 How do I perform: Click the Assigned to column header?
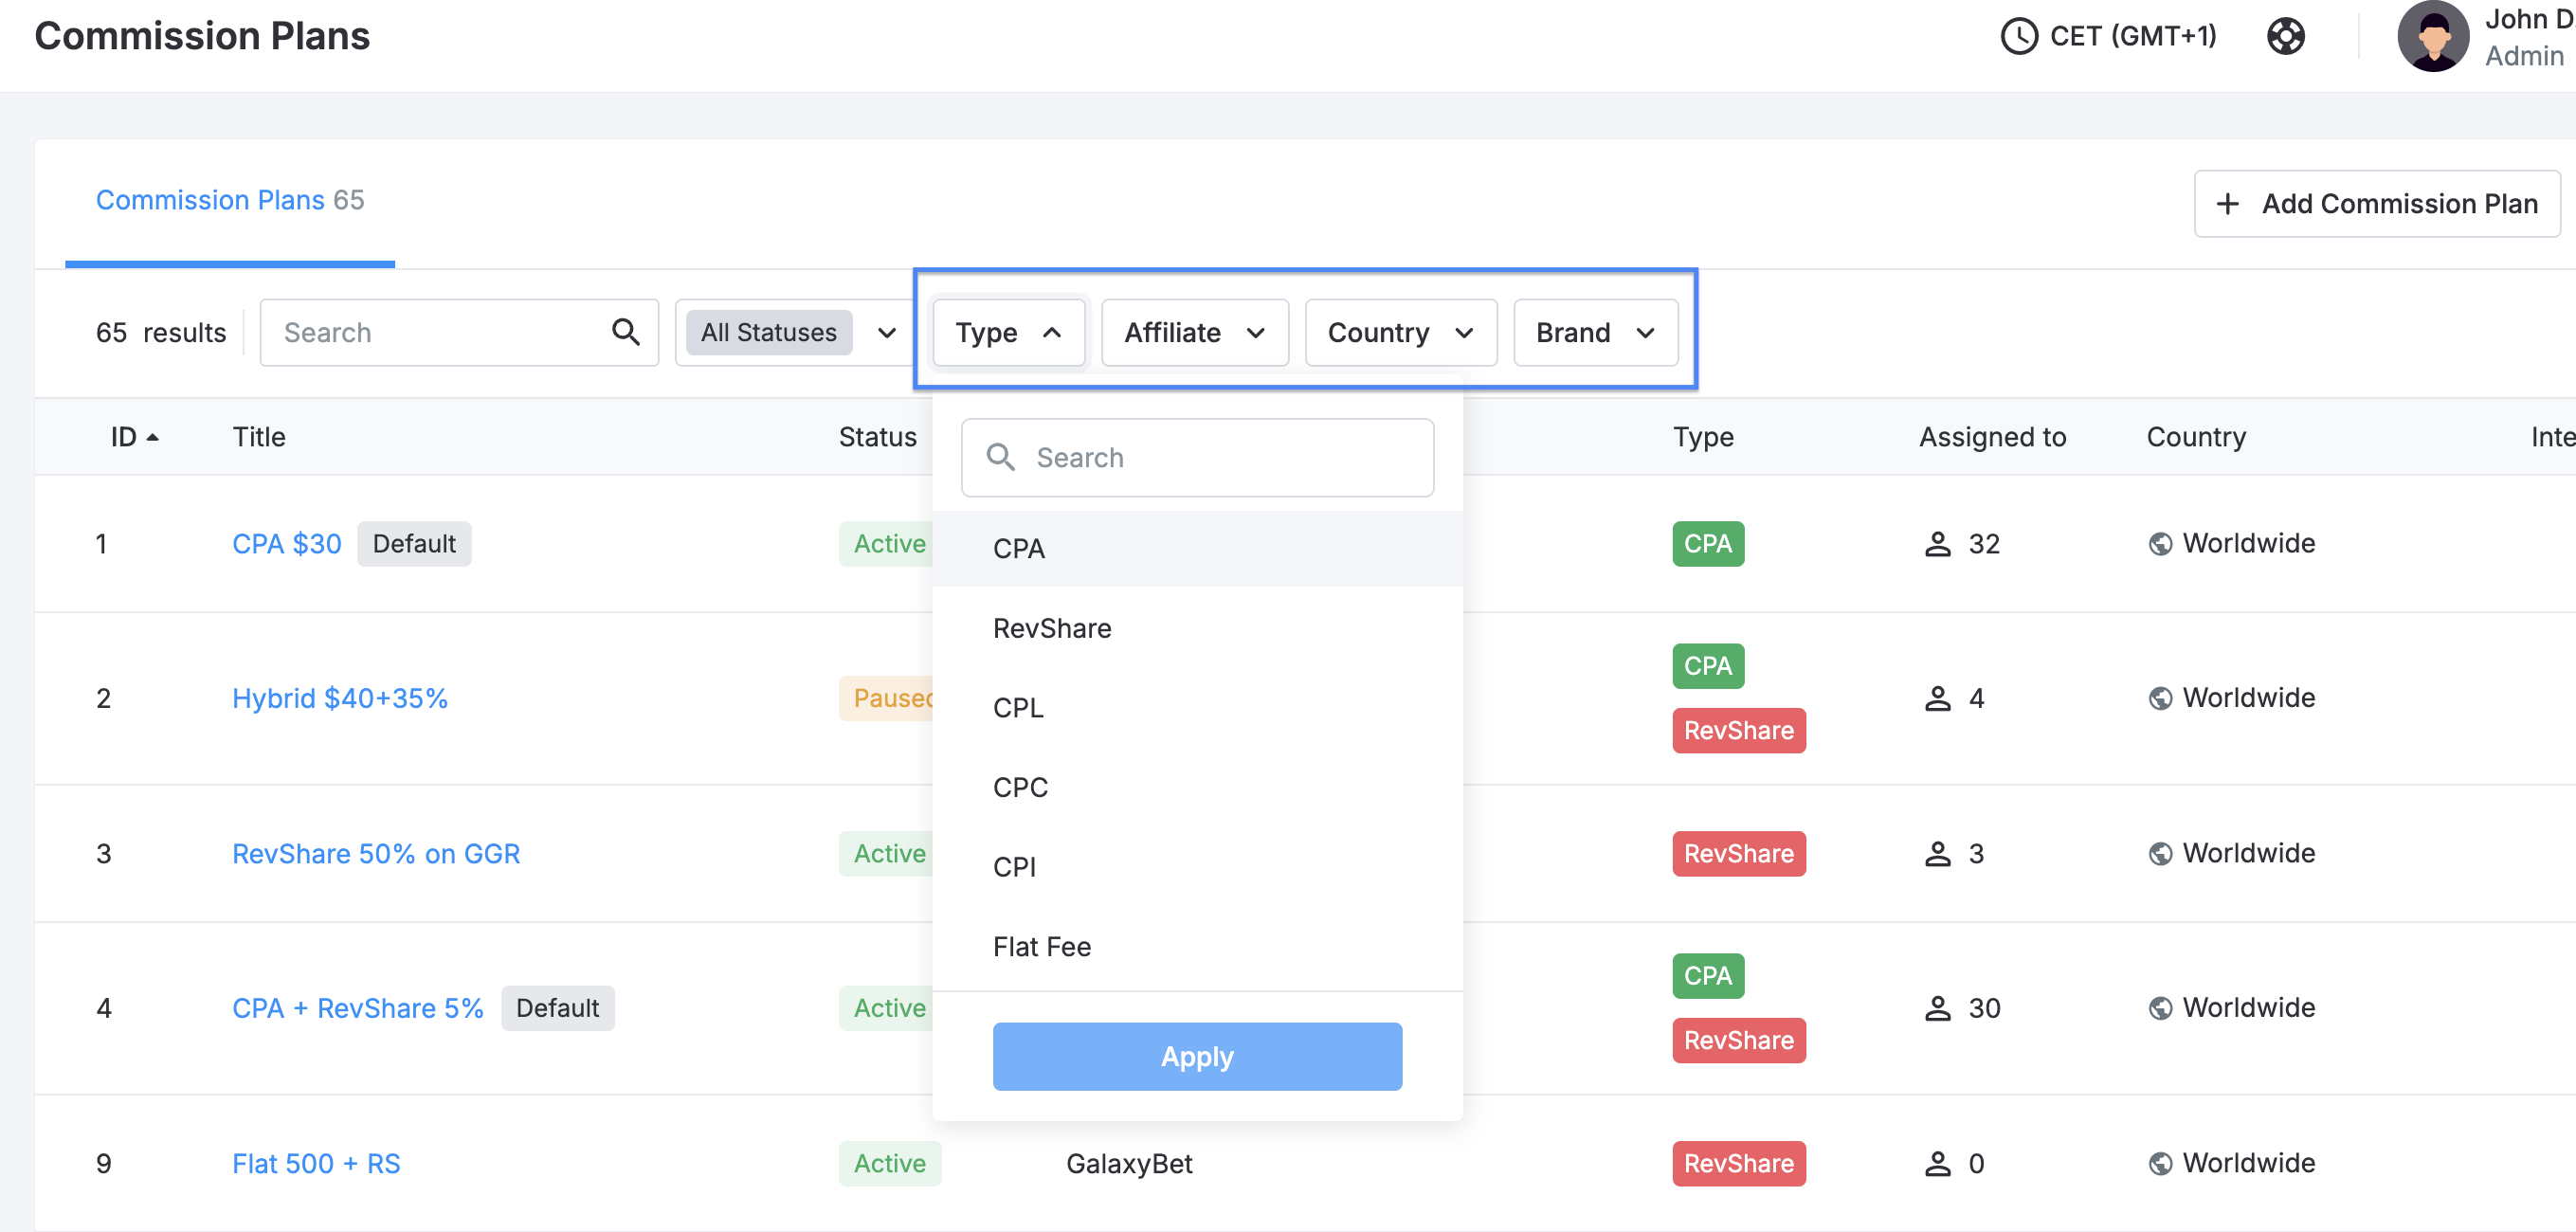pyautogui.click(x=1992, y=437)
